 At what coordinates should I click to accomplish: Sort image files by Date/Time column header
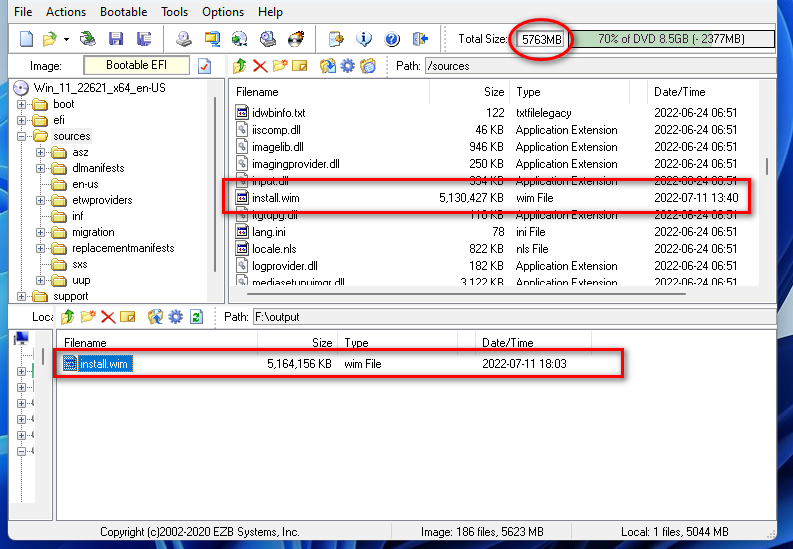[x=703, y=92]
